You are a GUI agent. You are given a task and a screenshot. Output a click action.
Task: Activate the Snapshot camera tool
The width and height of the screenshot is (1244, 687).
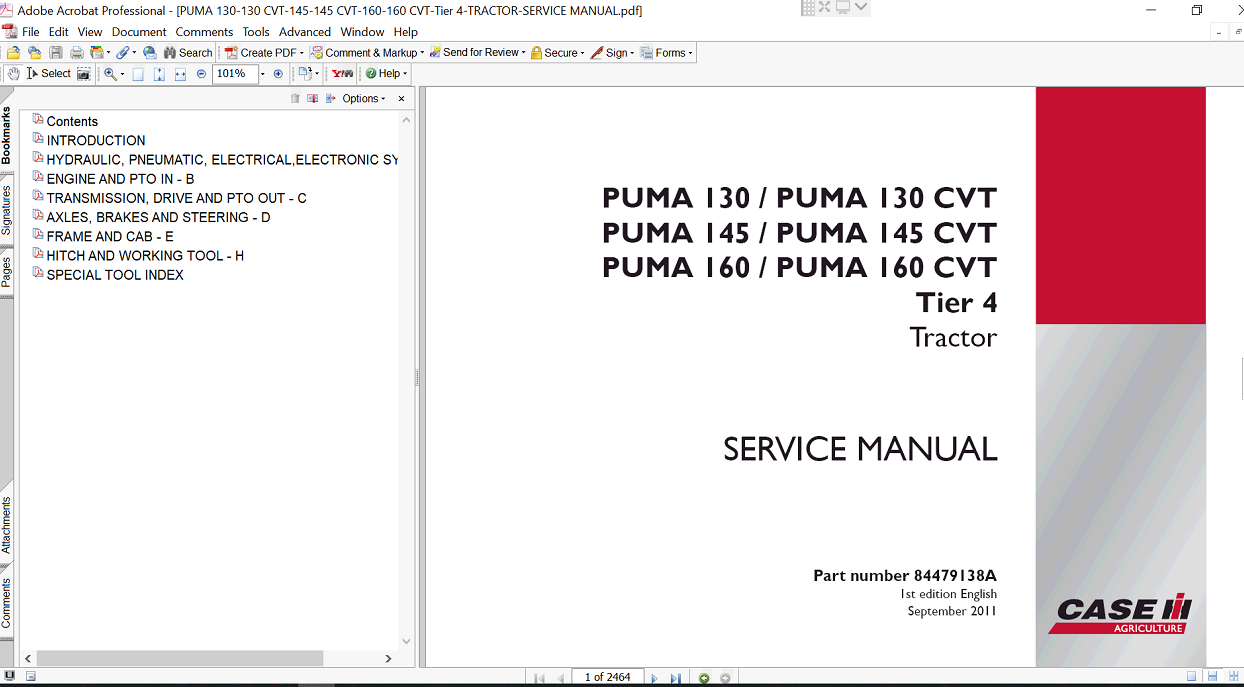point(84,74)
